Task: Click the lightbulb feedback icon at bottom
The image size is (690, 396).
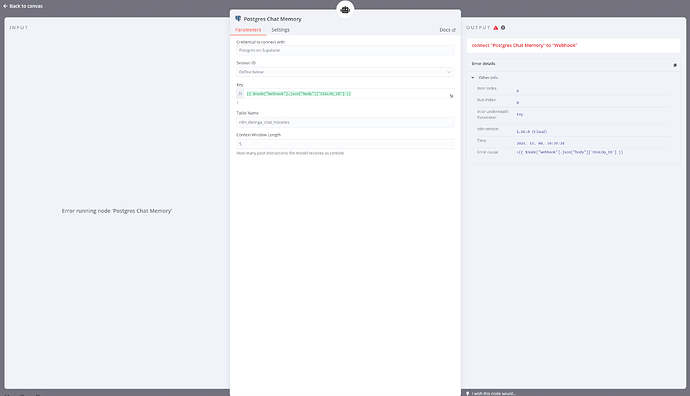Action: tap(467, 393)
